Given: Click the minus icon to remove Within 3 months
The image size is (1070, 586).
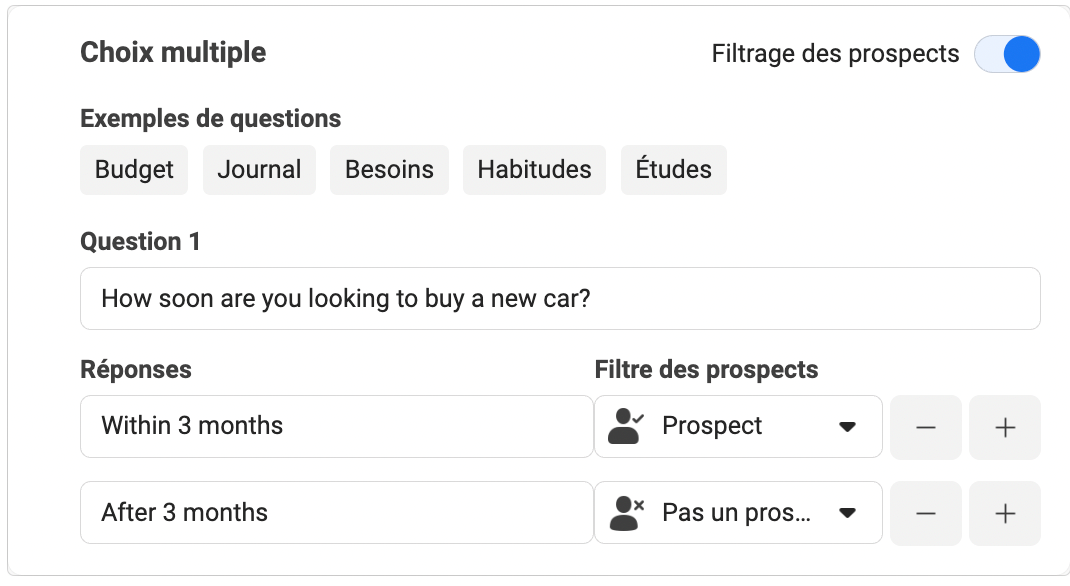Looking at the screenshot, I should 925,425.
